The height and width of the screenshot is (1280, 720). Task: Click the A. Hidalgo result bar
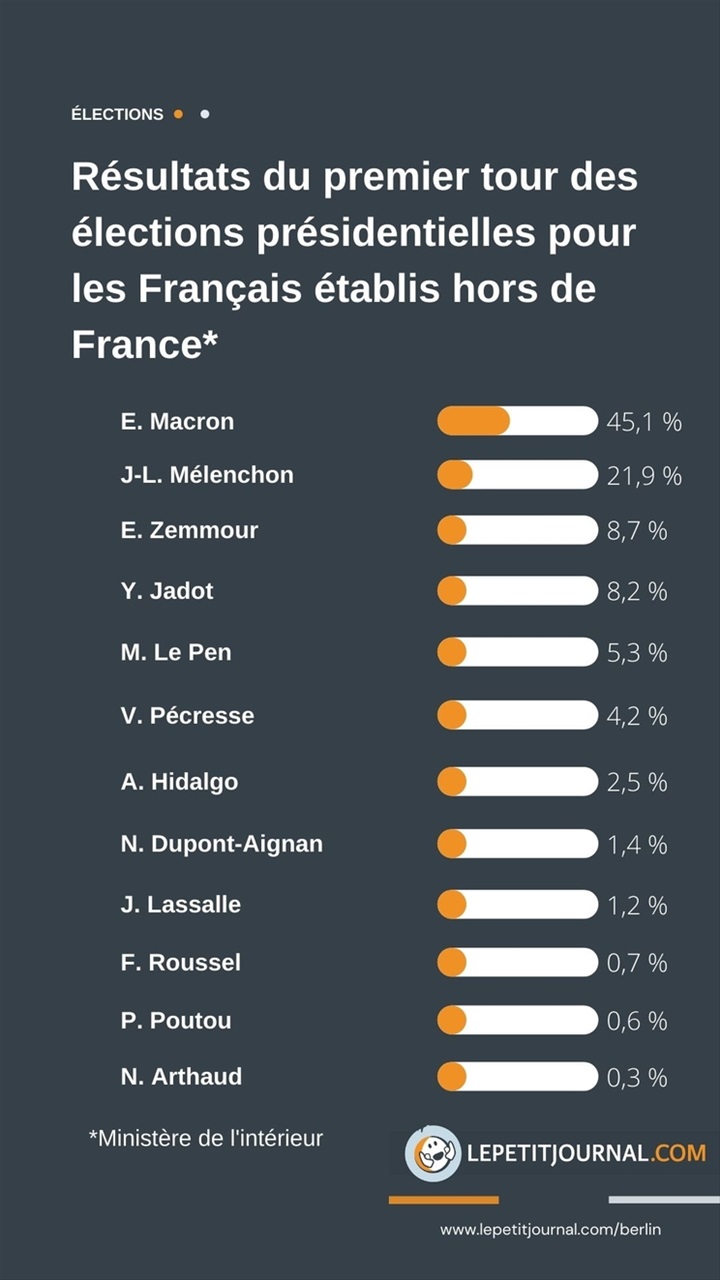pyautogui.click(x=517, y=781)
